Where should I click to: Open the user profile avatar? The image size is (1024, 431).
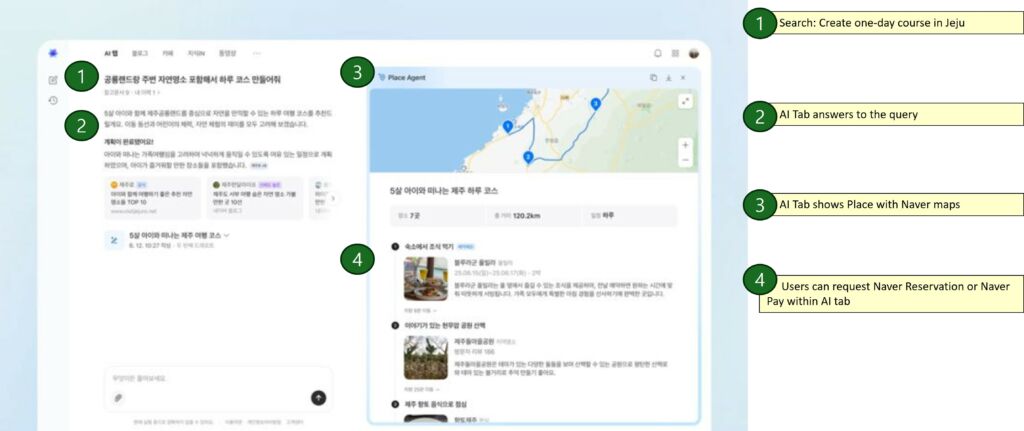coord(694,54)
